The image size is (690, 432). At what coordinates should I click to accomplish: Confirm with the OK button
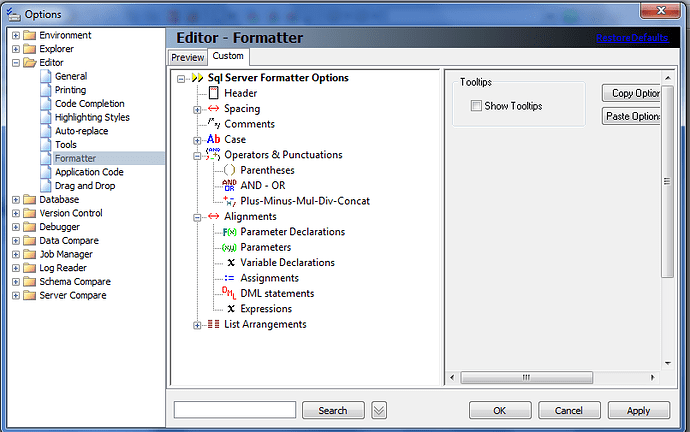[500, 410]
